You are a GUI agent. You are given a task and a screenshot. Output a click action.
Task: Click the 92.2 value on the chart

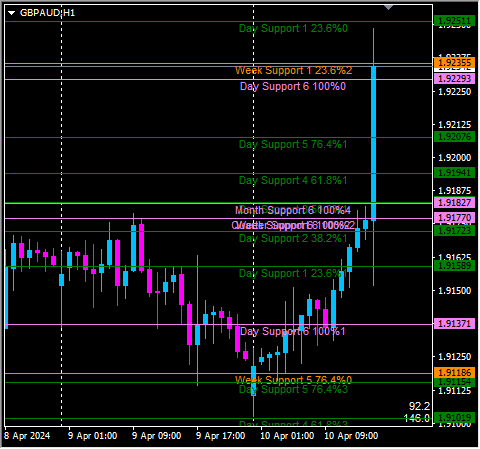click(420, 406)
